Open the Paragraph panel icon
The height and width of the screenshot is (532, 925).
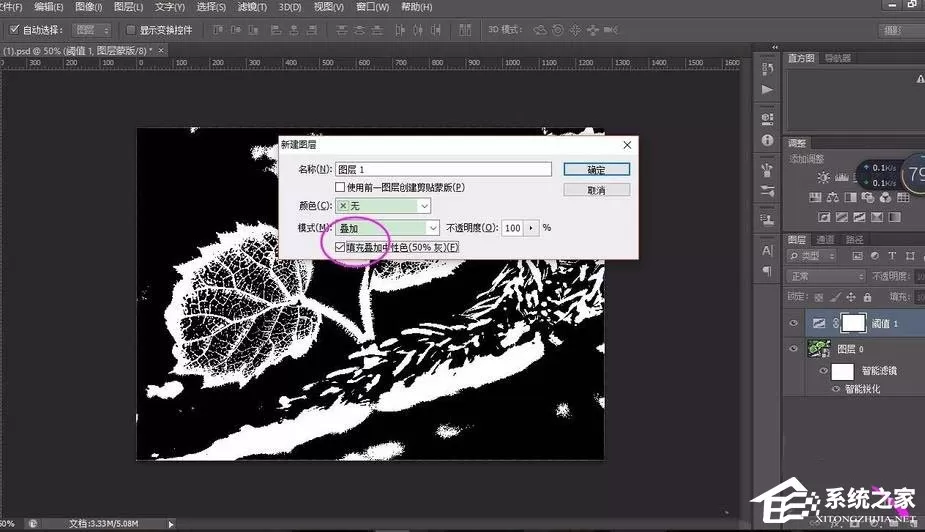[x=767, y=271]
